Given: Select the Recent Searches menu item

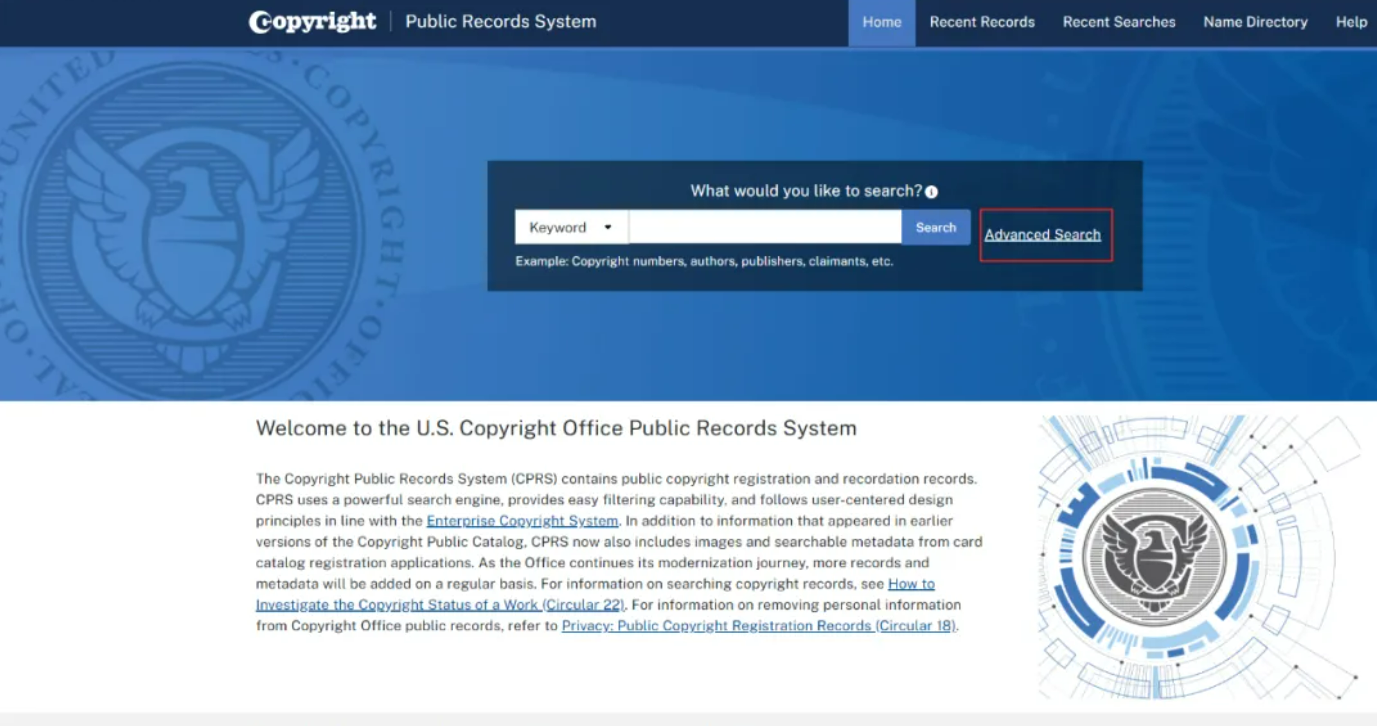Looking at the screenshot, I should click(1118, 22).
